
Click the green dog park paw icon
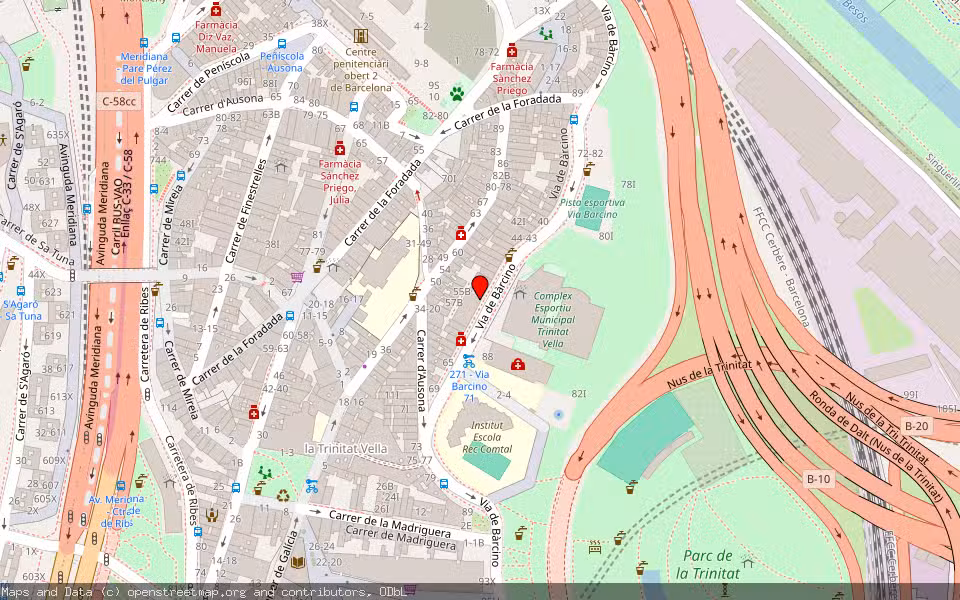coord(457,93)
